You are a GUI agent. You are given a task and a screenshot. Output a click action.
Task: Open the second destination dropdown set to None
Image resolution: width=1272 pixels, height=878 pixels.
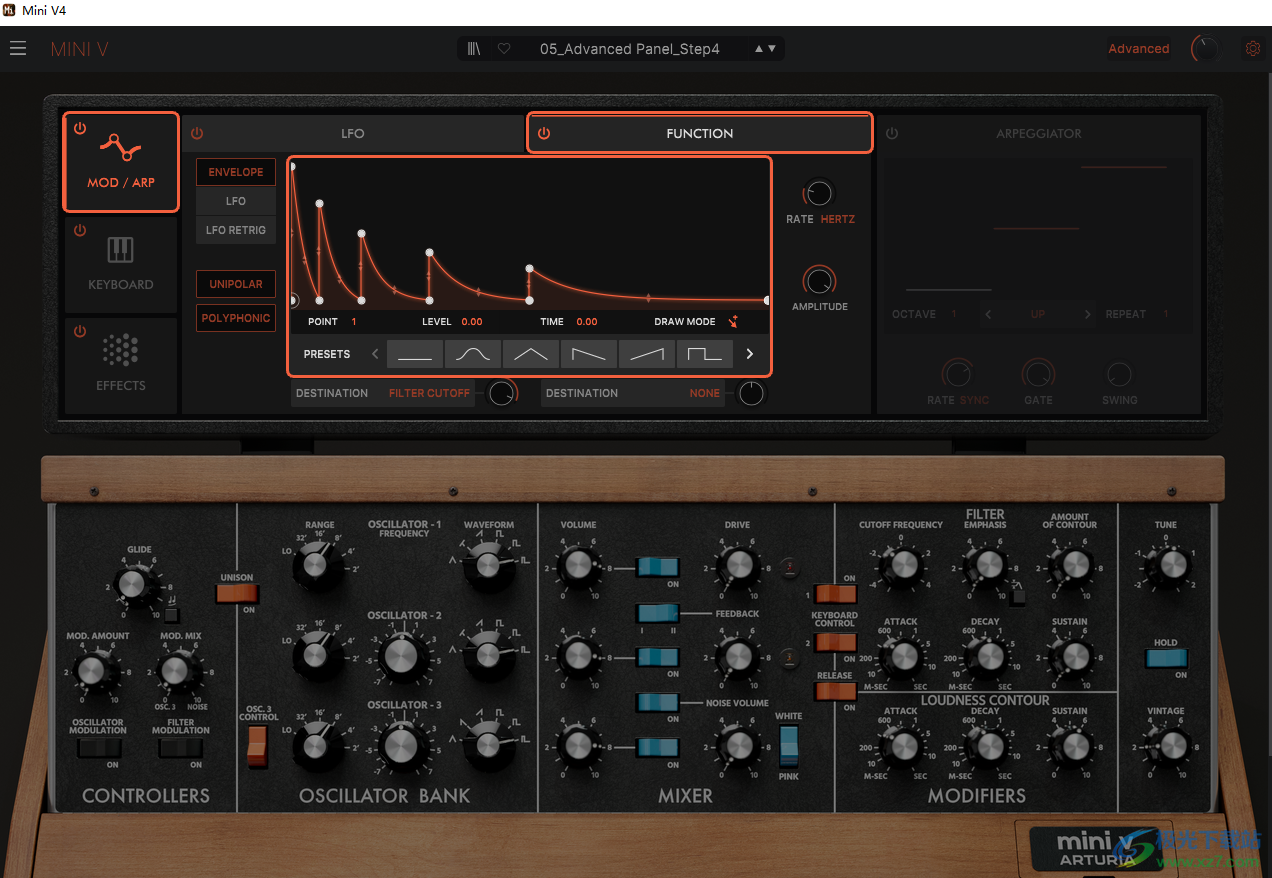click(x=704, y=393)
